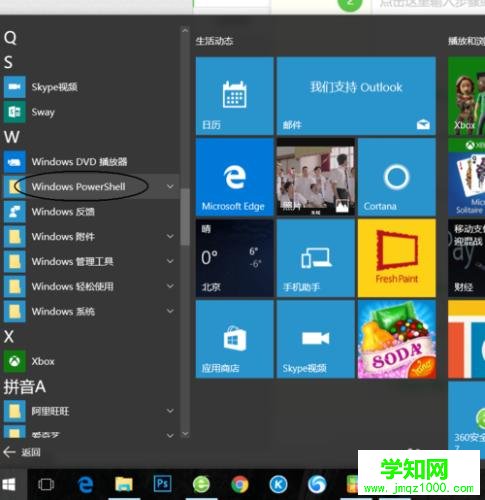485x500 pixels.
Task: Launch the Candy Crush Soda tile
Action: coord(397,339)
